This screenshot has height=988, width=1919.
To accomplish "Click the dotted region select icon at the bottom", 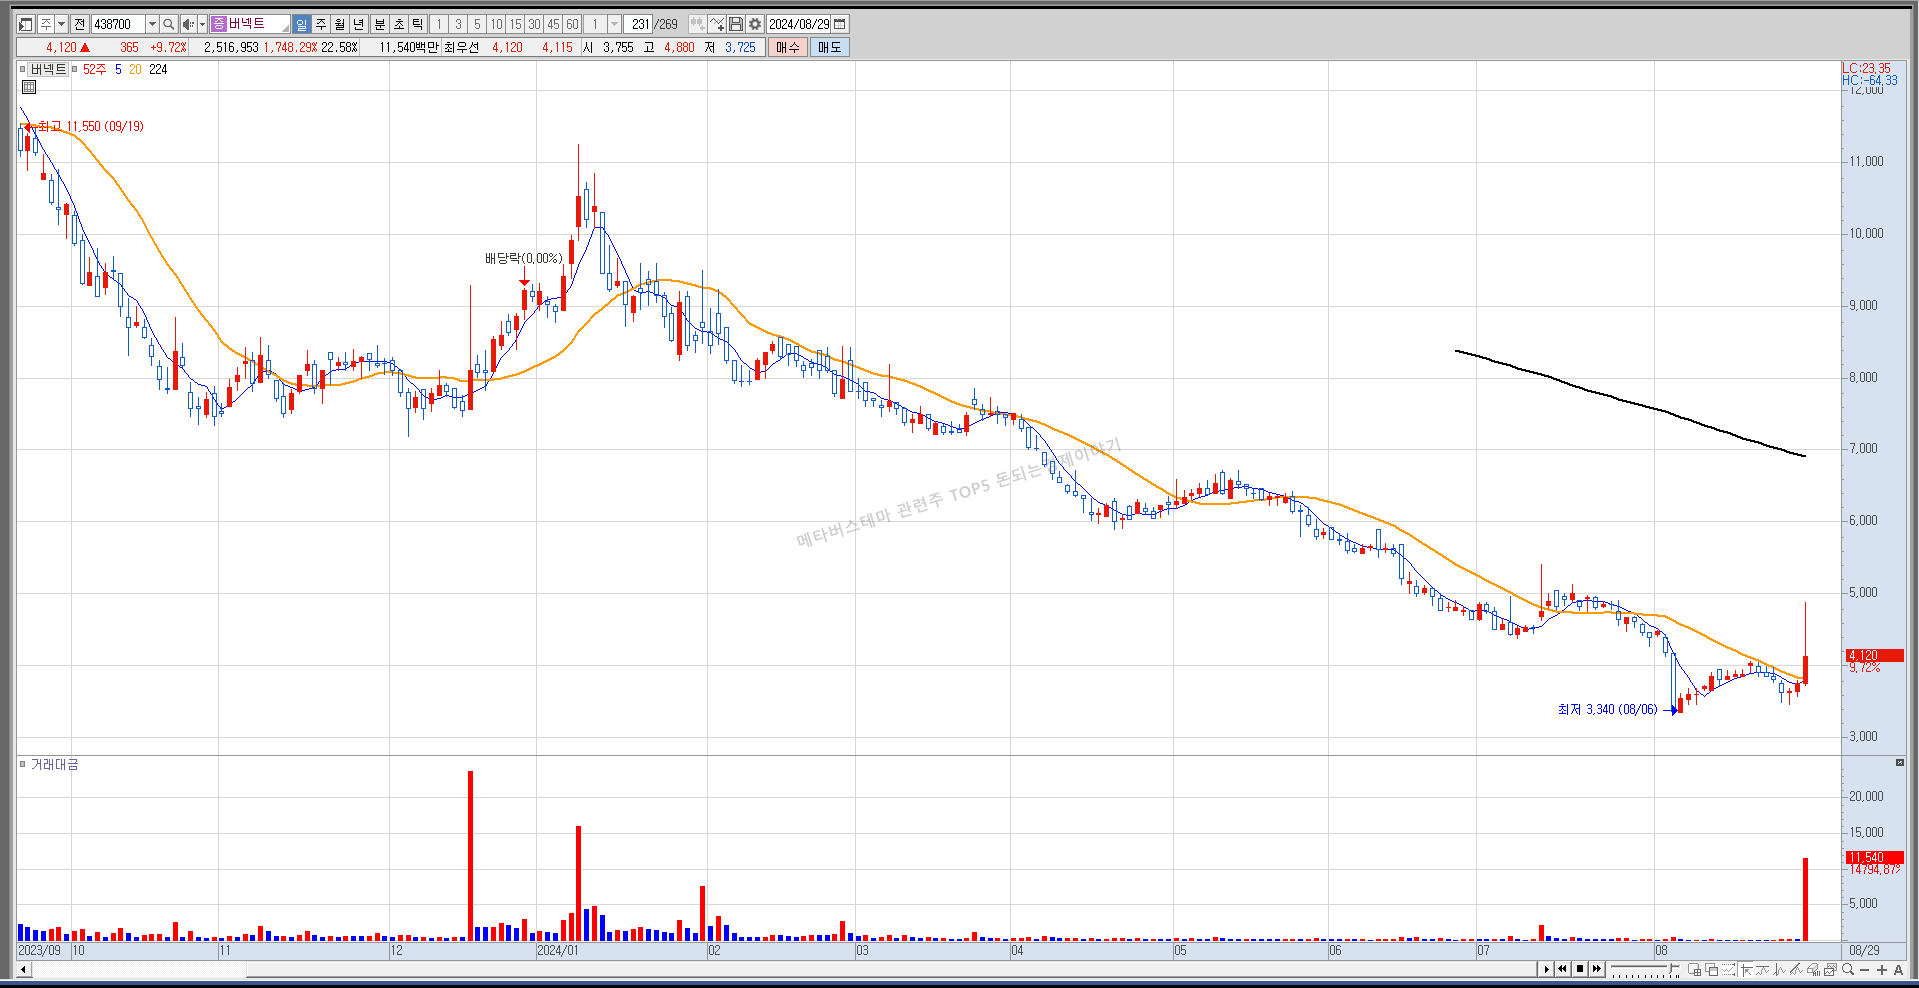I will [x=1729, y=969].
